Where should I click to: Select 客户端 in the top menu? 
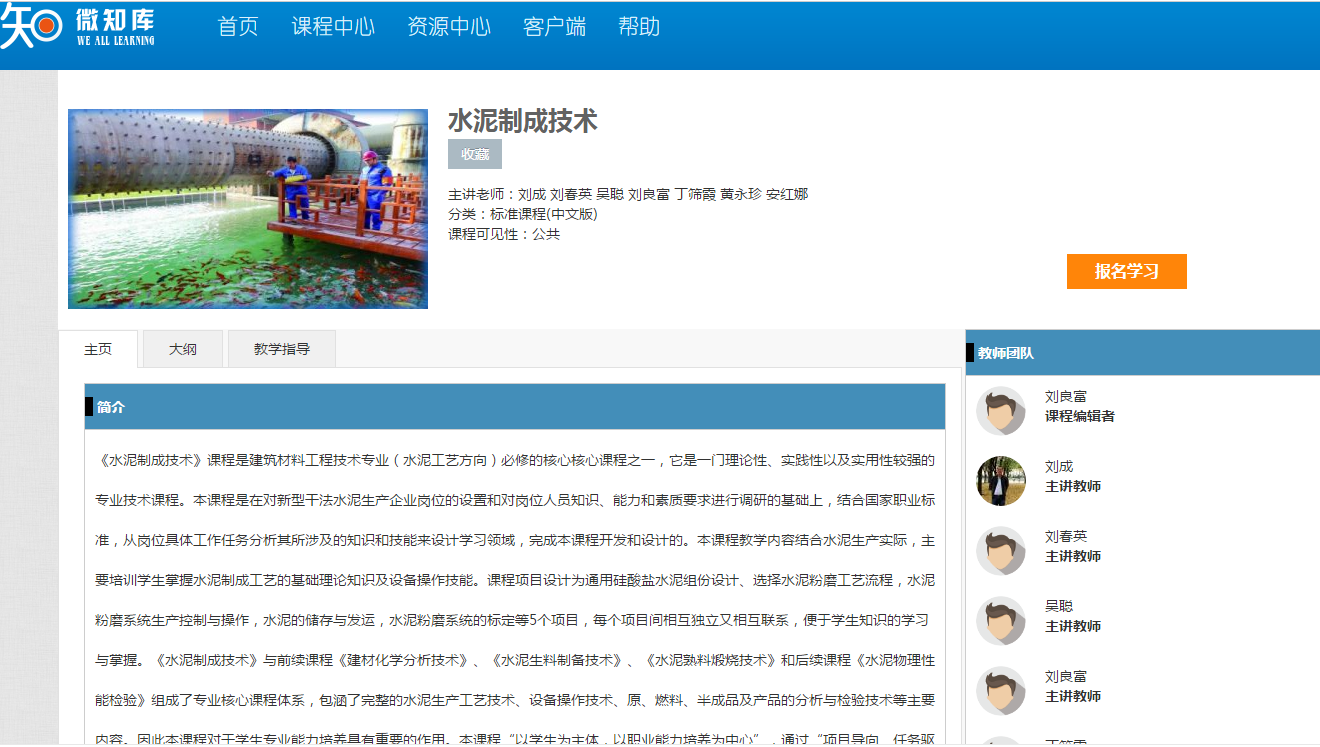tap(554, 27)
